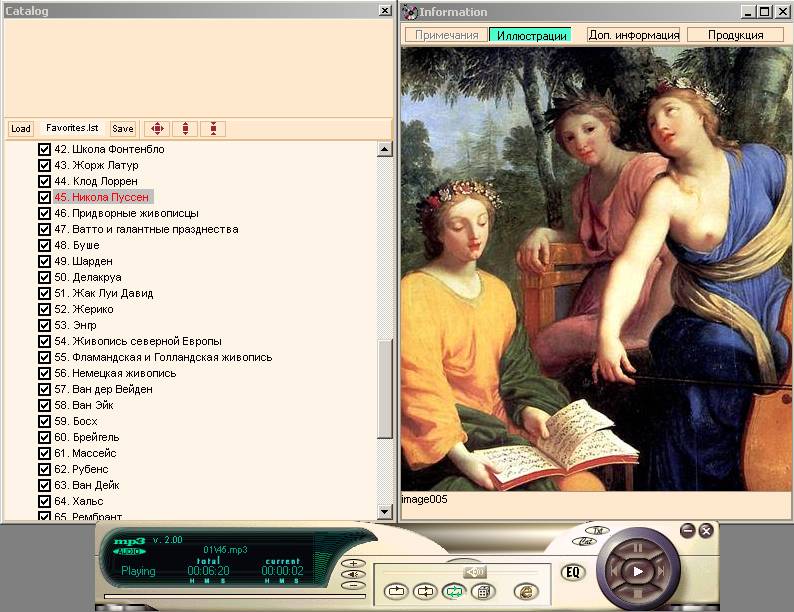The image size is (794, 612).
Task: Switch to the Иллюстрации tab
Action: (531, 35)
